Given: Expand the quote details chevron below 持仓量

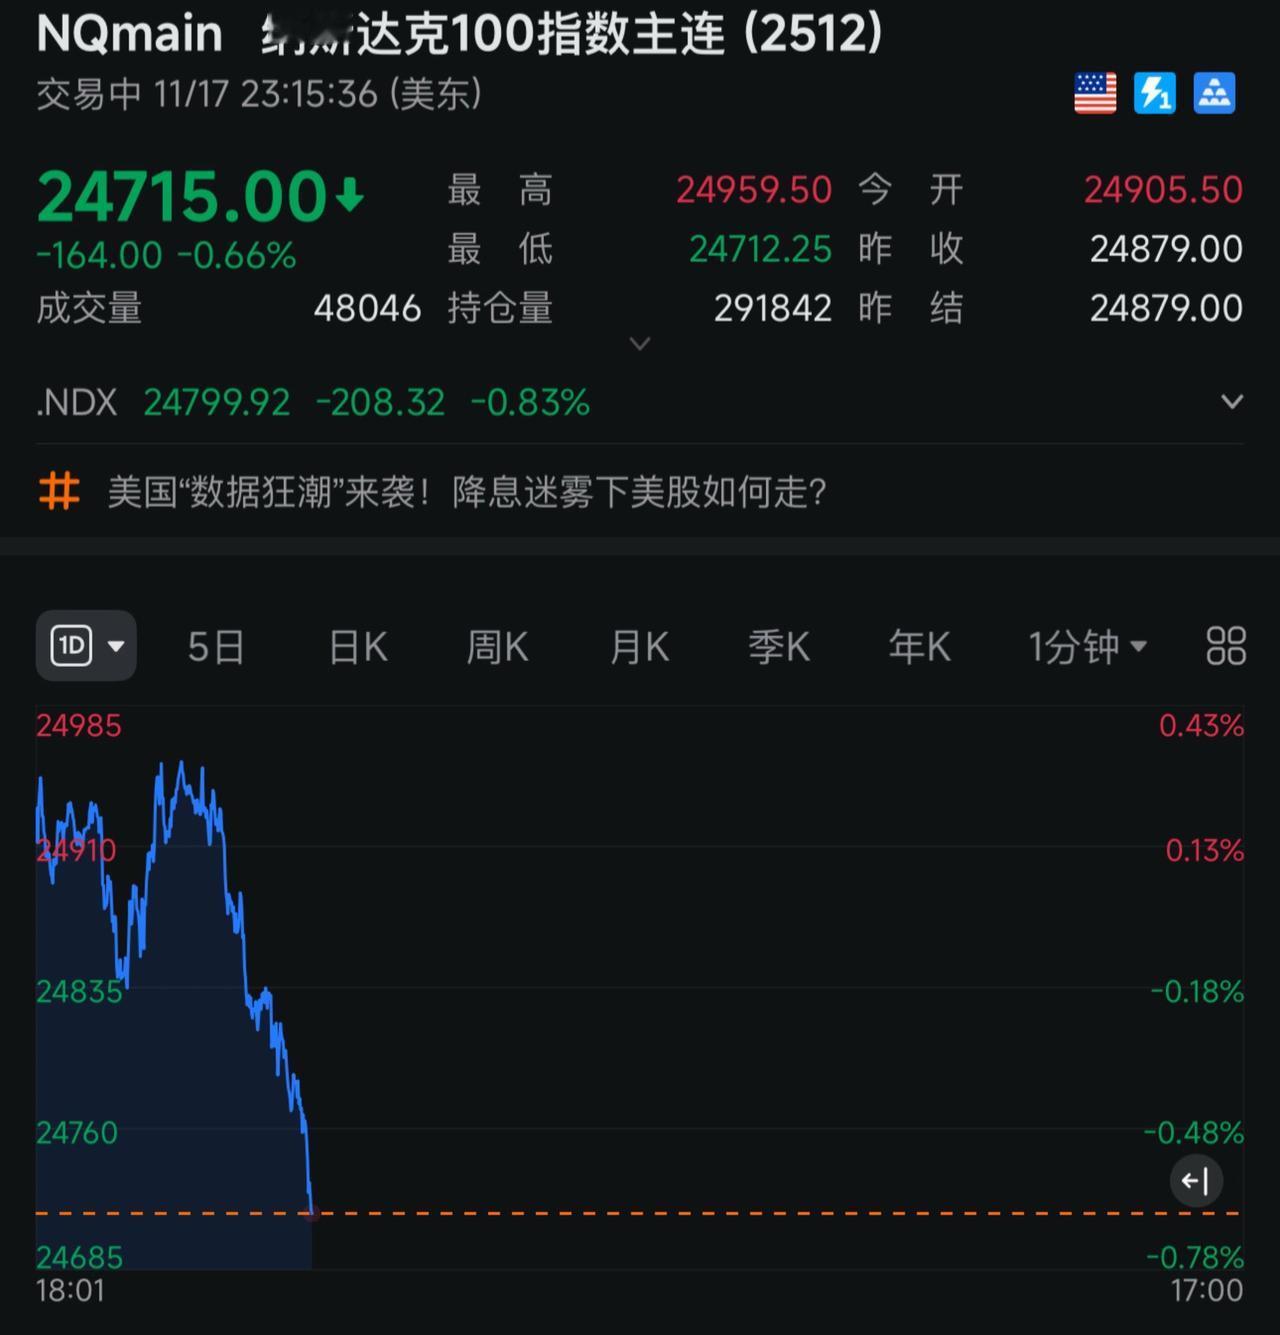Looking at the screenshot, I should (639, 343).
